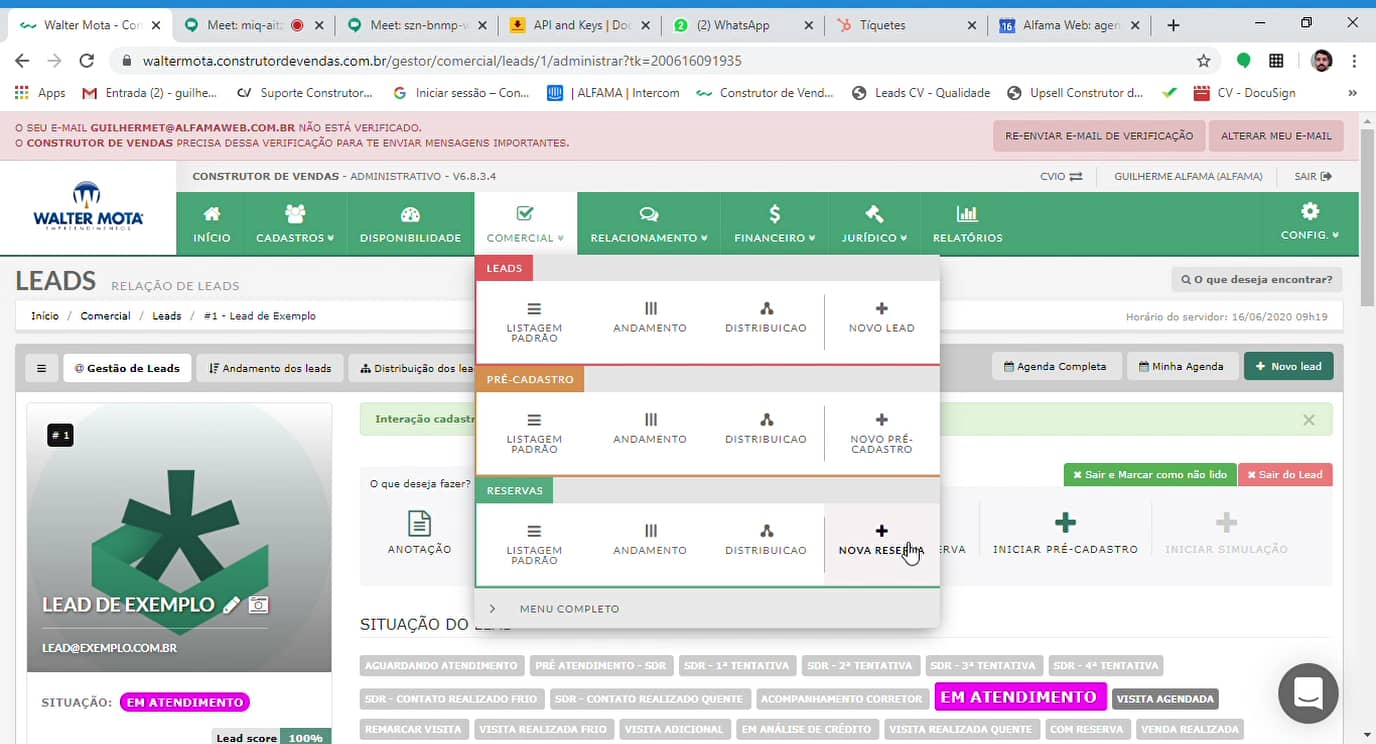Click Sair e Marcar como não lido

pos(1150,474)
